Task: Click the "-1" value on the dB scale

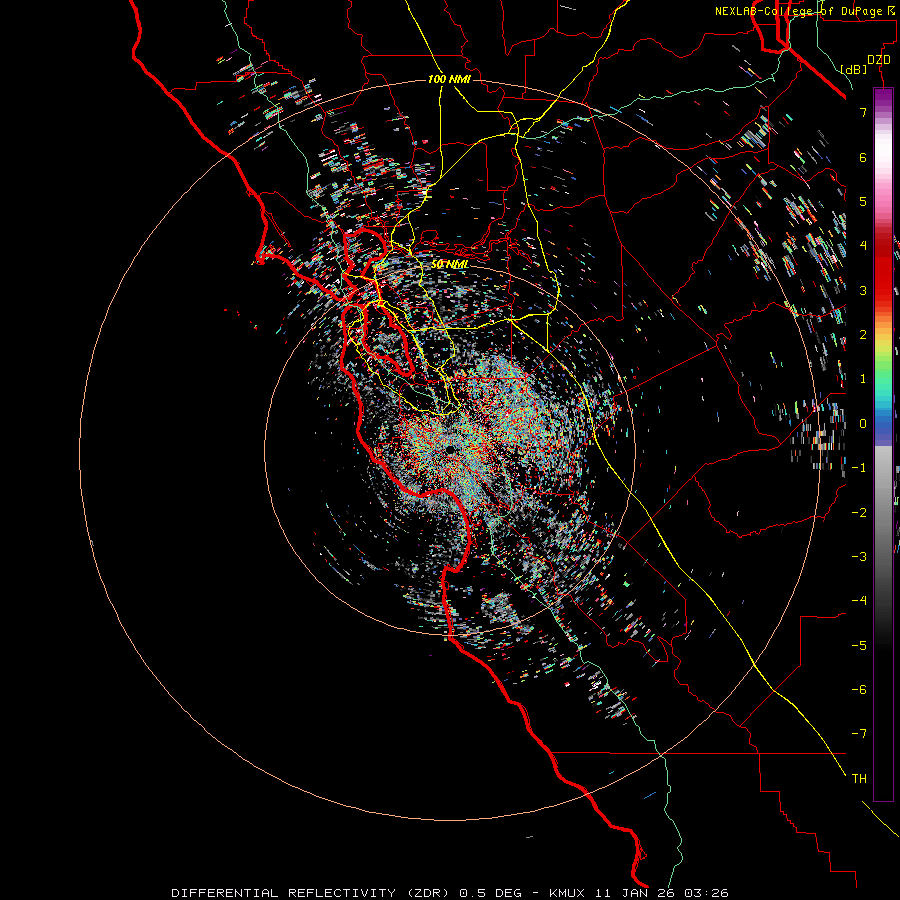Action: tap(859, 468)
